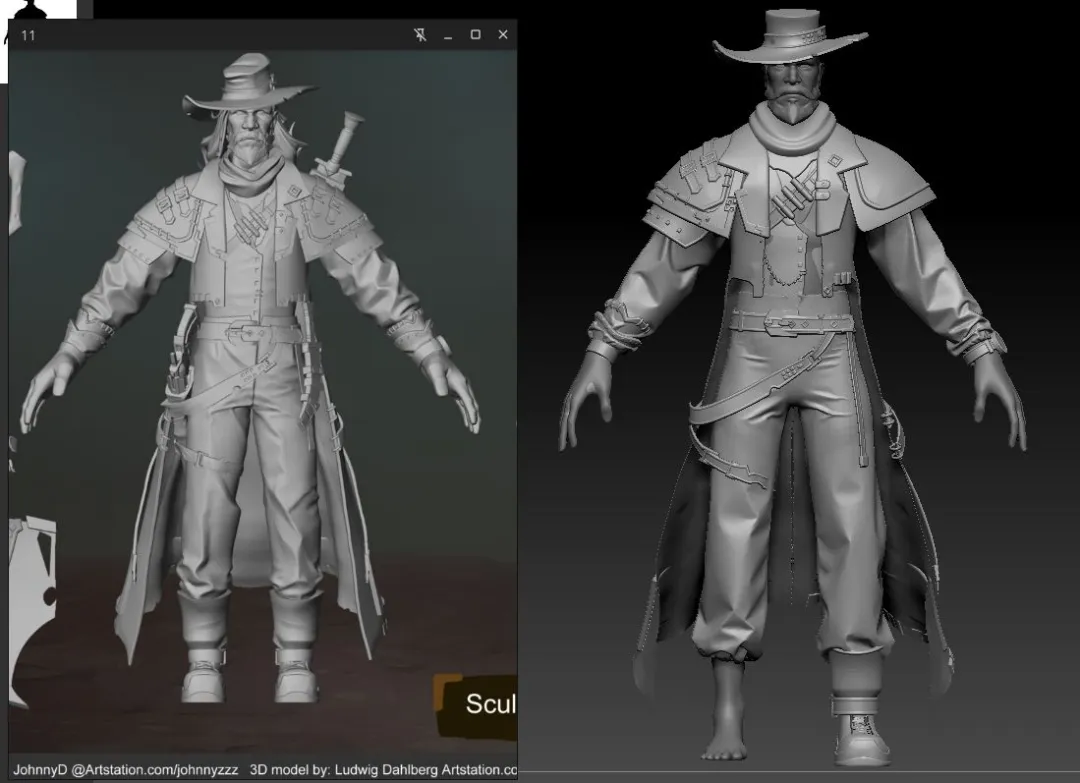The height and width of the screenshot is (783, 1080).
Task: Click the title '11' of the reference window
Action: click(28, 35)
